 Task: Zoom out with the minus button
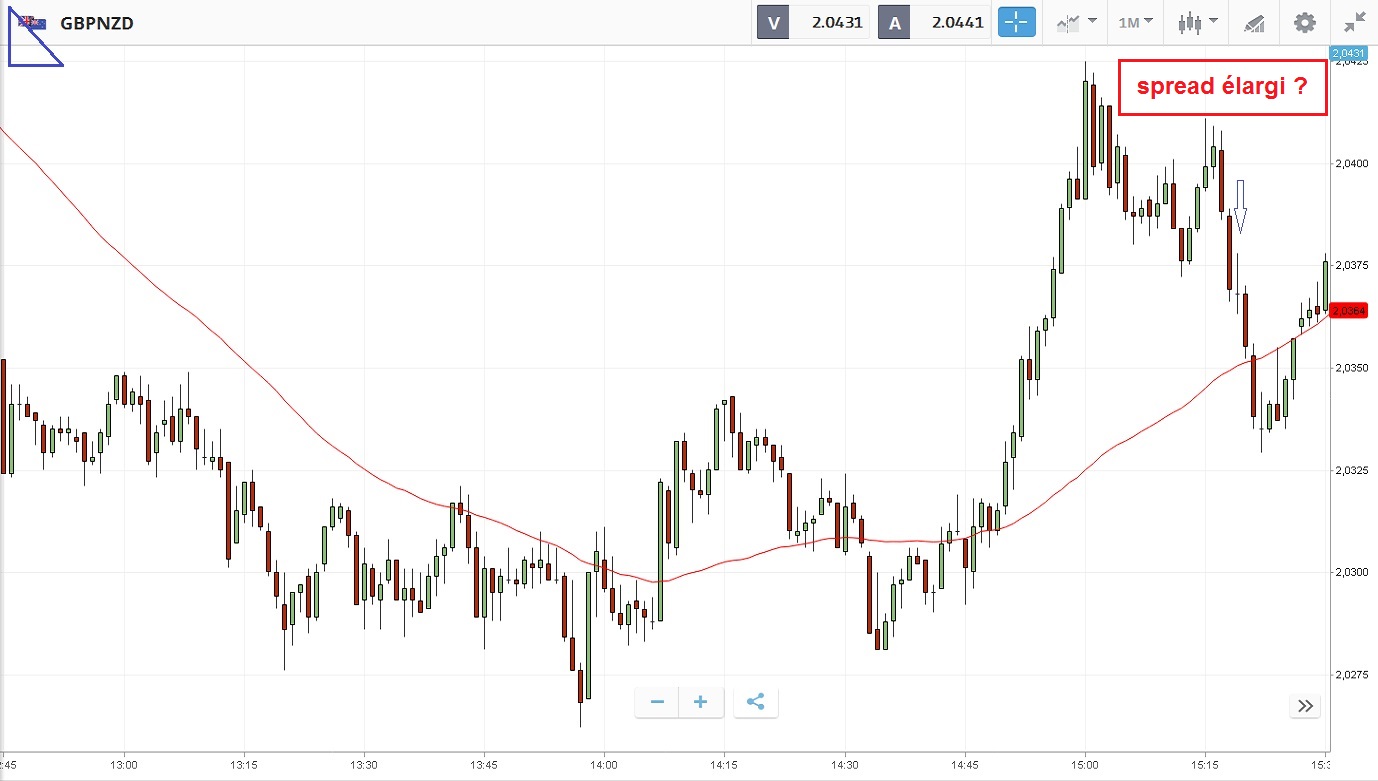click(657, 702)
